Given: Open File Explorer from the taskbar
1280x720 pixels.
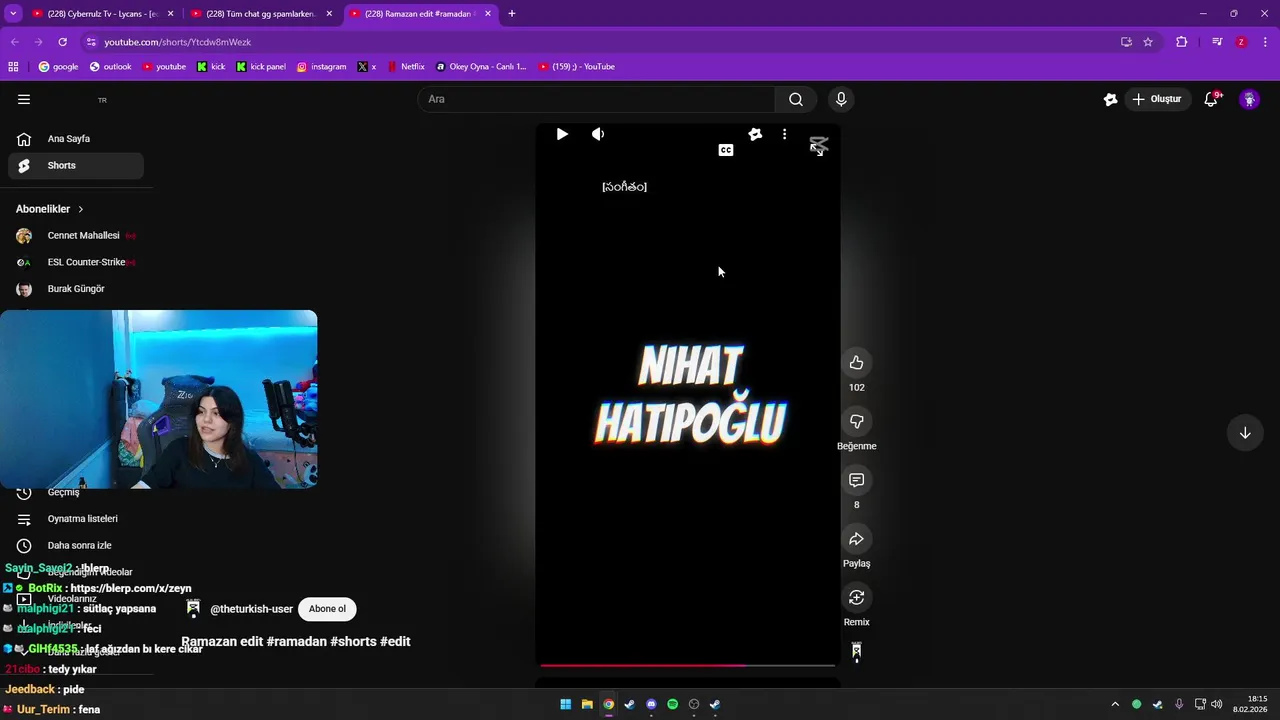Looking at the screenshot, I should click(587, 704).
